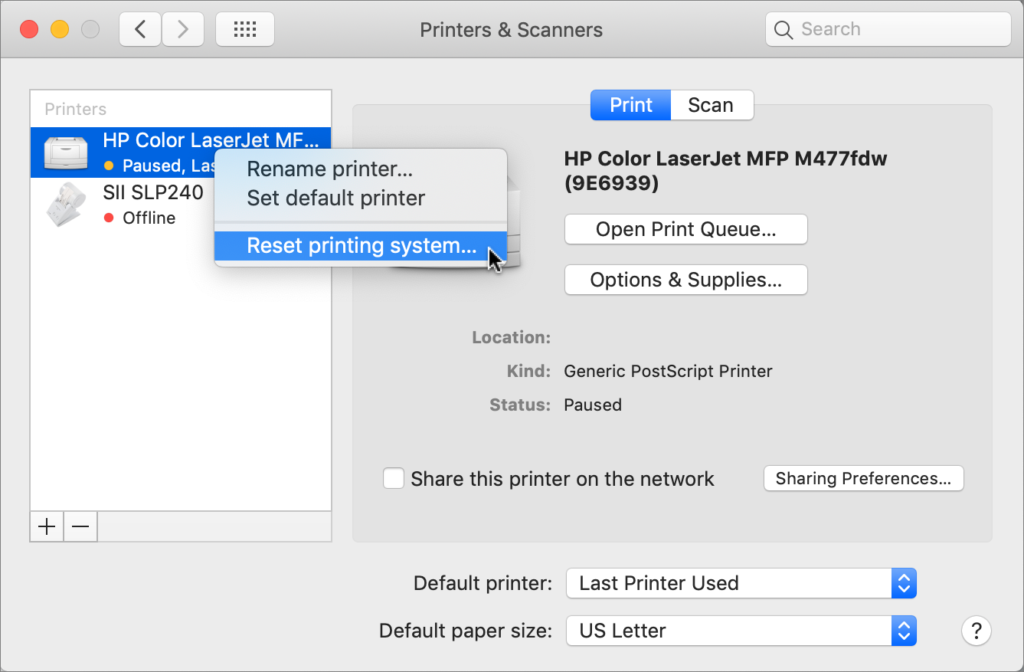
Task: Choose Rename printer from context menu
Action: tap(330, 170)
